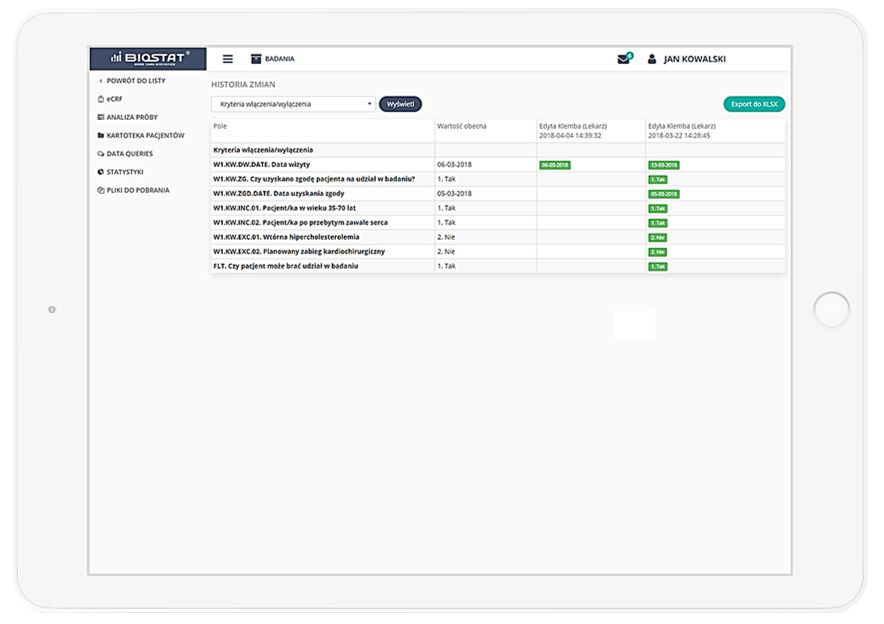The height and width of the screenshot is (624, 884).
Task: Select Powrót do listy
Action: 137,80
